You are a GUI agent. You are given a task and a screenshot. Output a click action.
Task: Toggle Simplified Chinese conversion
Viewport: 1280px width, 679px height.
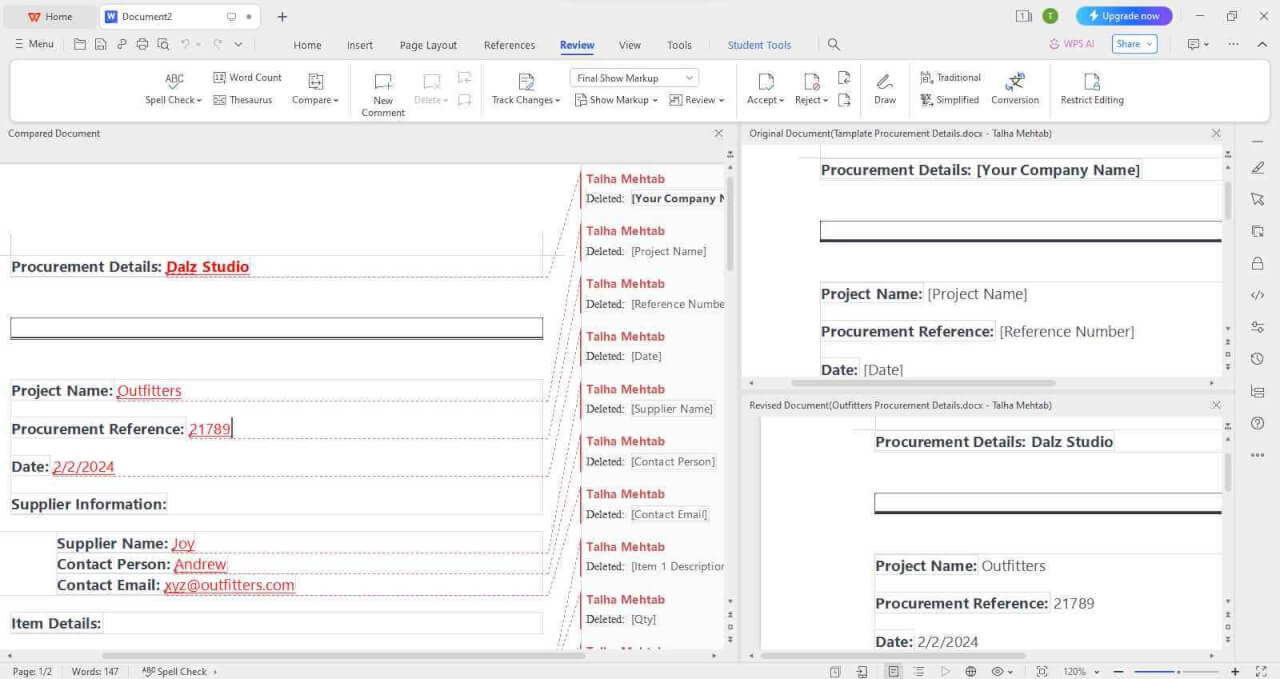click(x=949, y=99)
